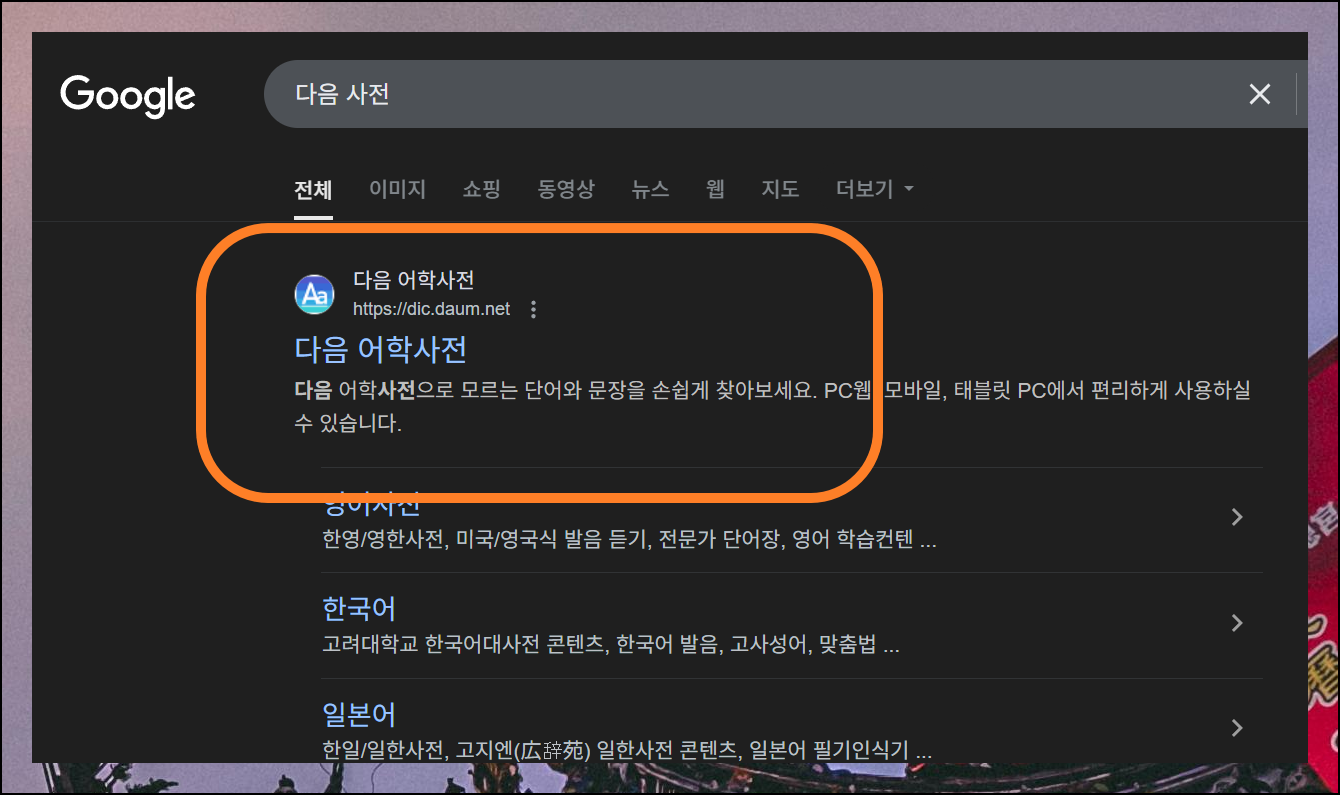Click the Google logo

coord(128,95)
